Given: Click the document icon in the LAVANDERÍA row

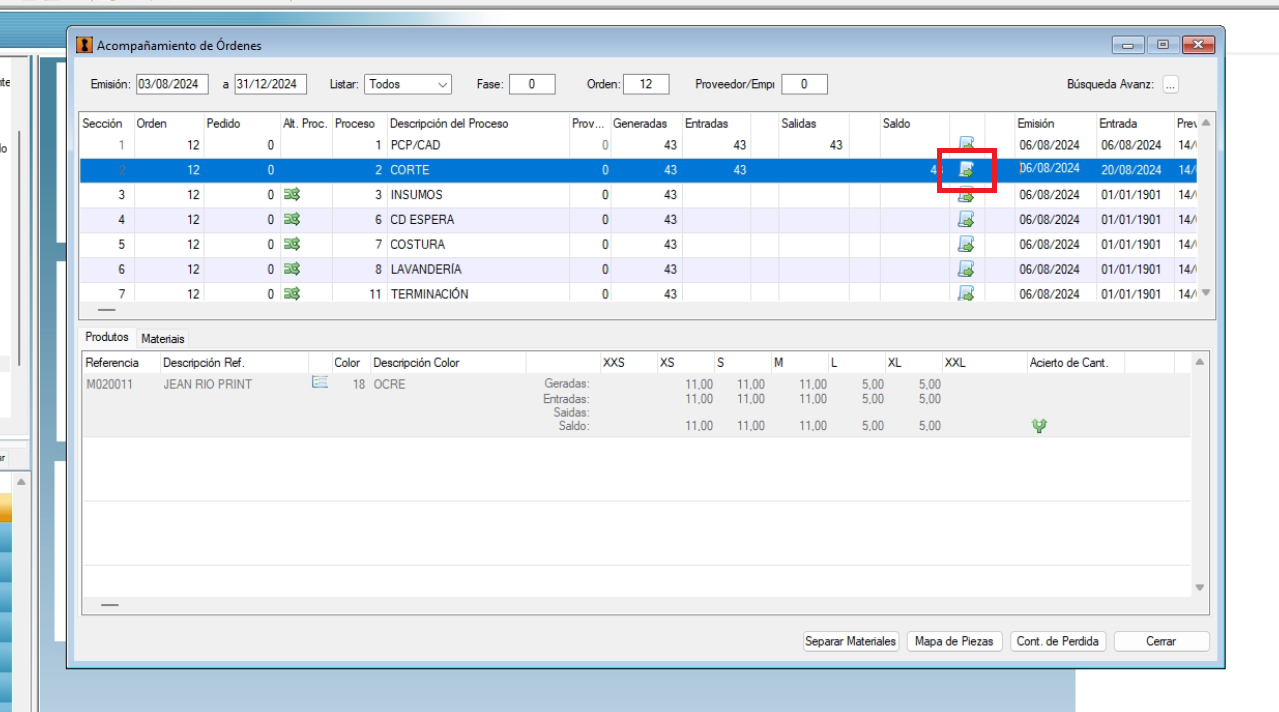Looking at the screenshot, I should [x=966, y=269].
